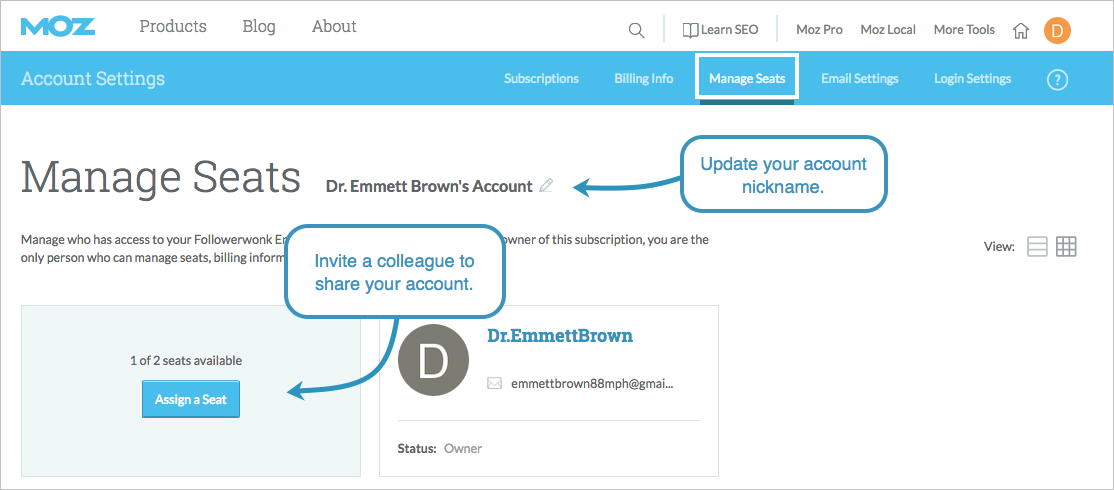The image size is (1114, 490).
Task: Click the gray D profile picture
Action: (x=433, y=360)
